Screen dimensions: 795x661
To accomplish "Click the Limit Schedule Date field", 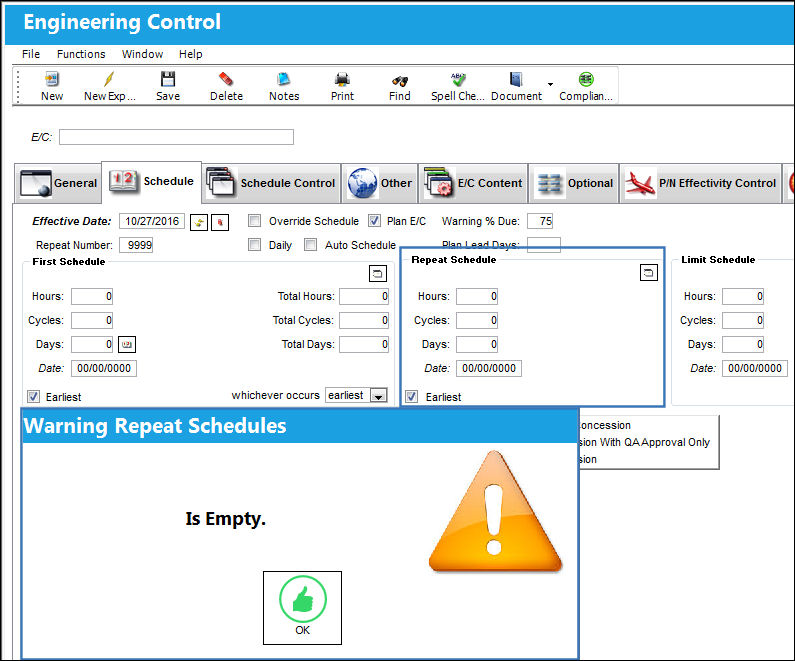I will 755,369.
